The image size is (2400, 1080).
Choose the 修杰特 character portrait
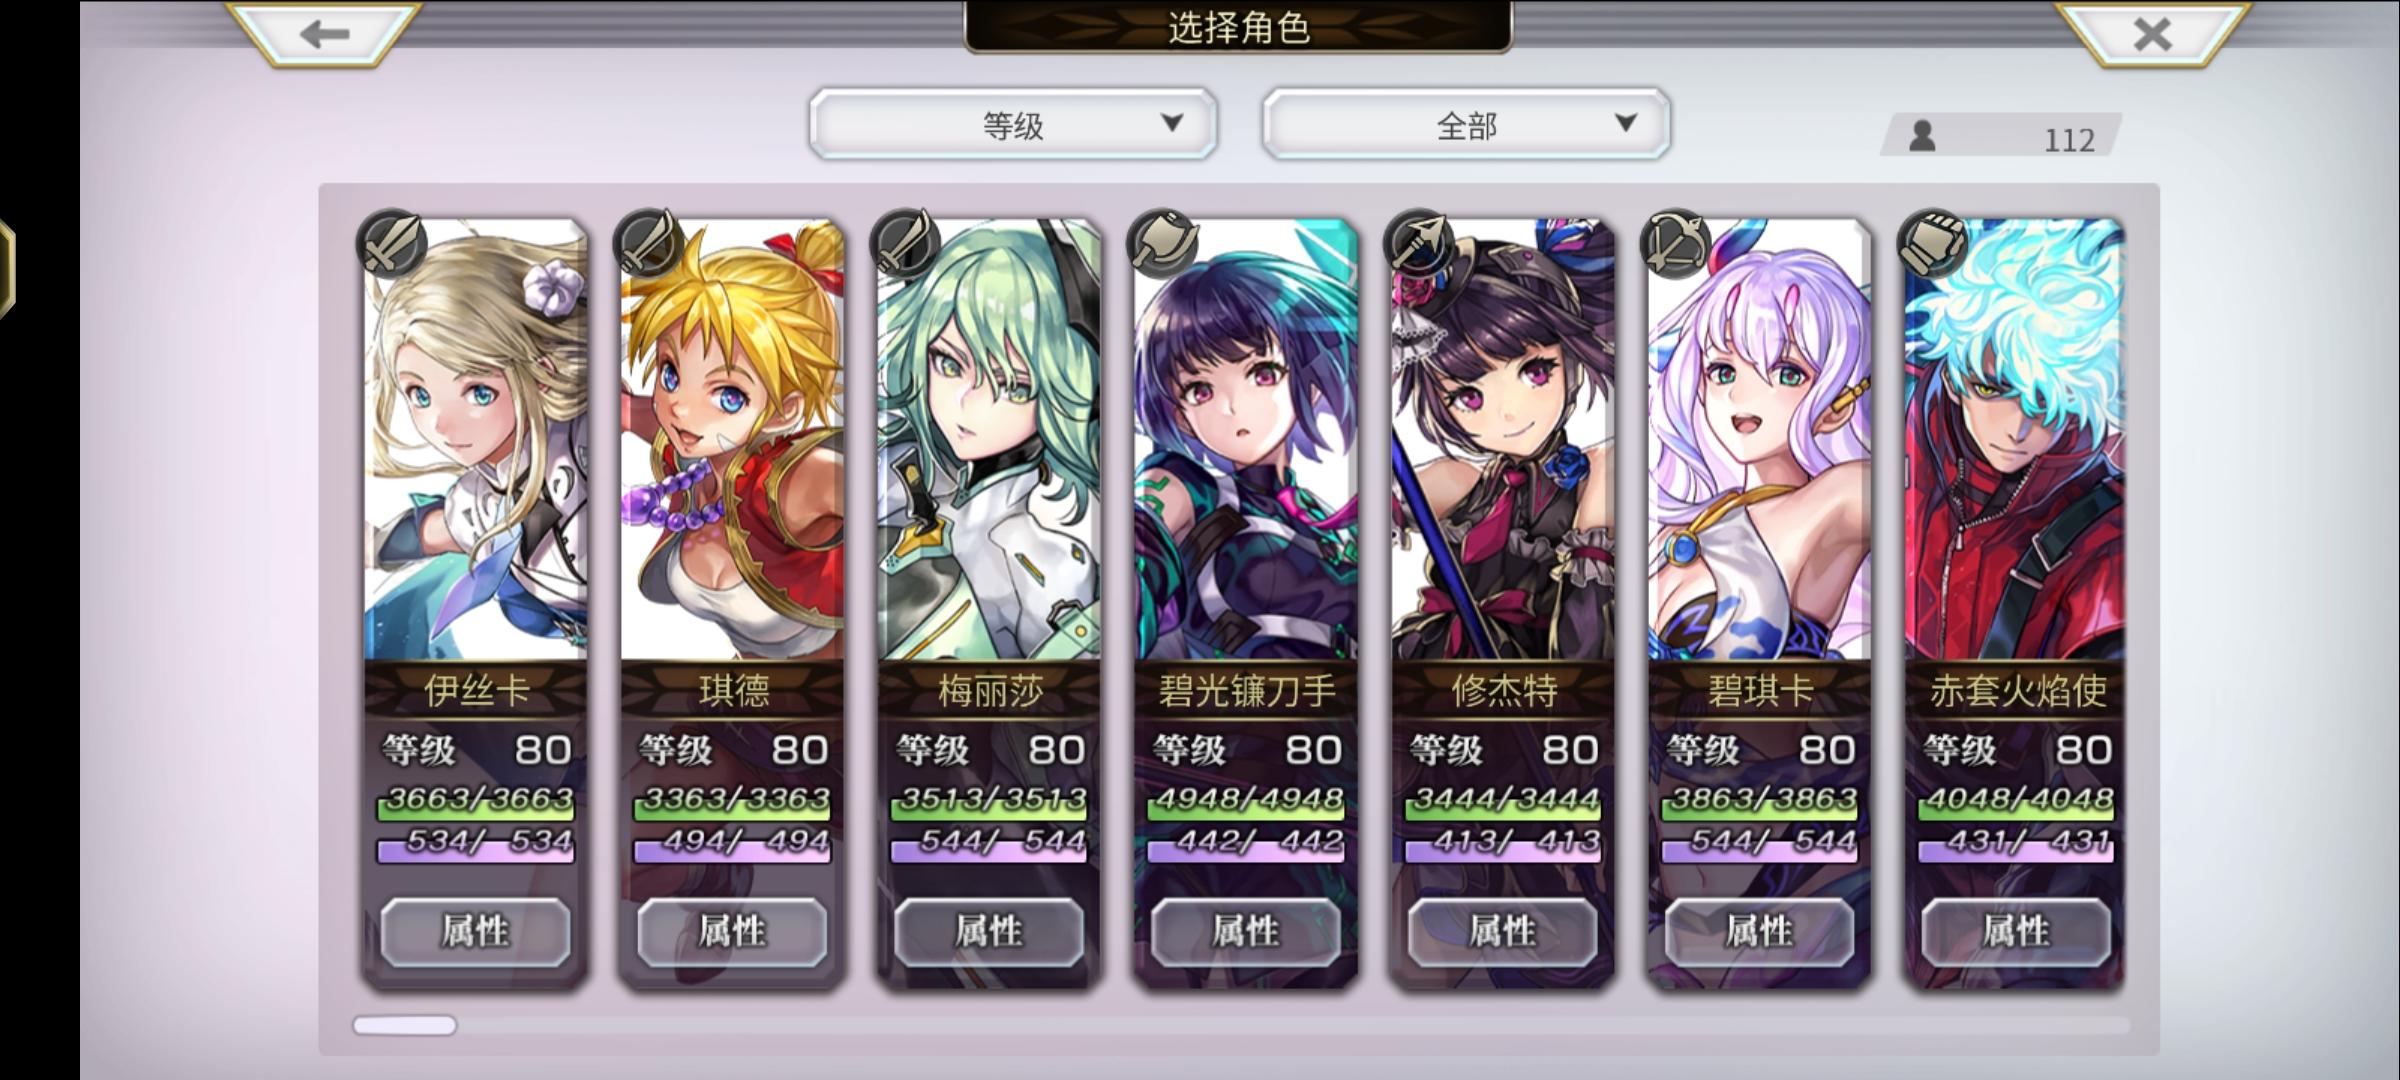1503,440
